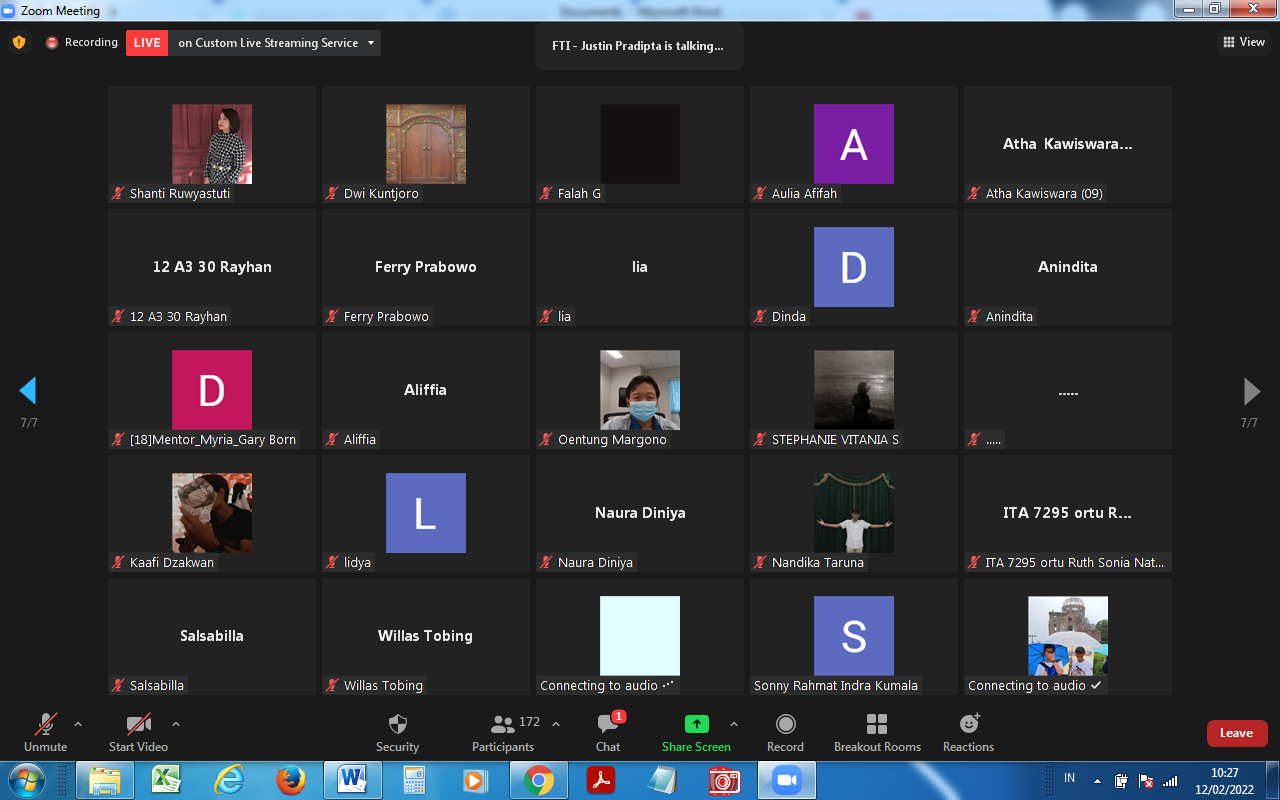Leave the meeting
The width and height of the screenshot is (1280, 800).
1236,733
